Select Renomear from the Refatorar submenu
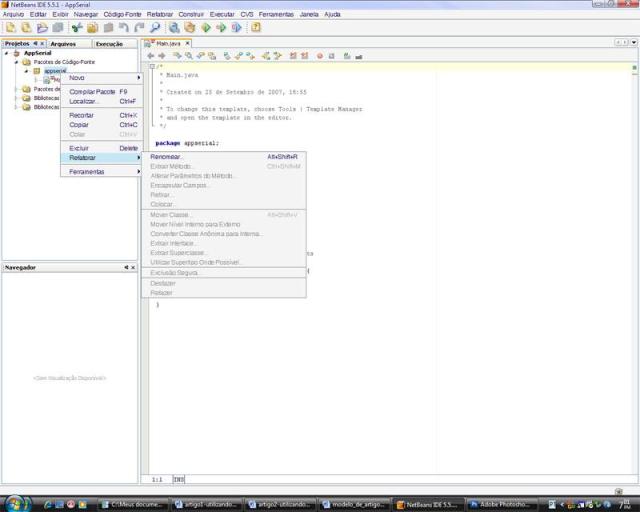Screen dimensions: 640x512 (167, 157)
